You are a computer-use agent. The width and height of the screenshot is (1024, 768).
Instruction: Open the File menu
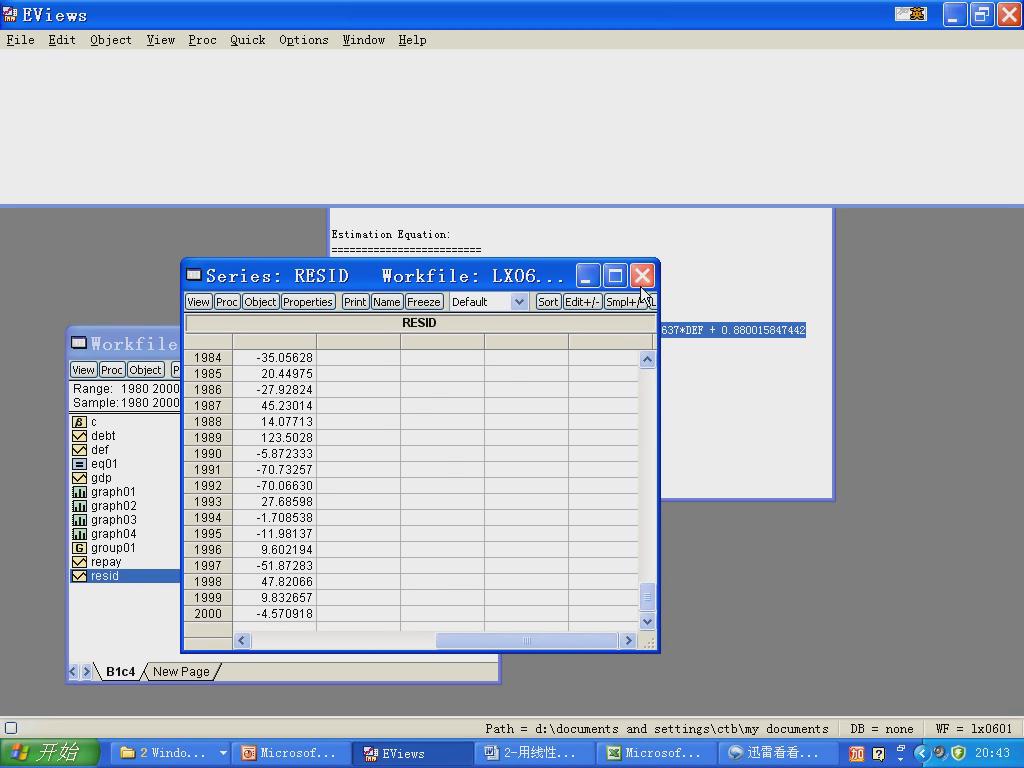pyautogui.click(x=20, y=40)
